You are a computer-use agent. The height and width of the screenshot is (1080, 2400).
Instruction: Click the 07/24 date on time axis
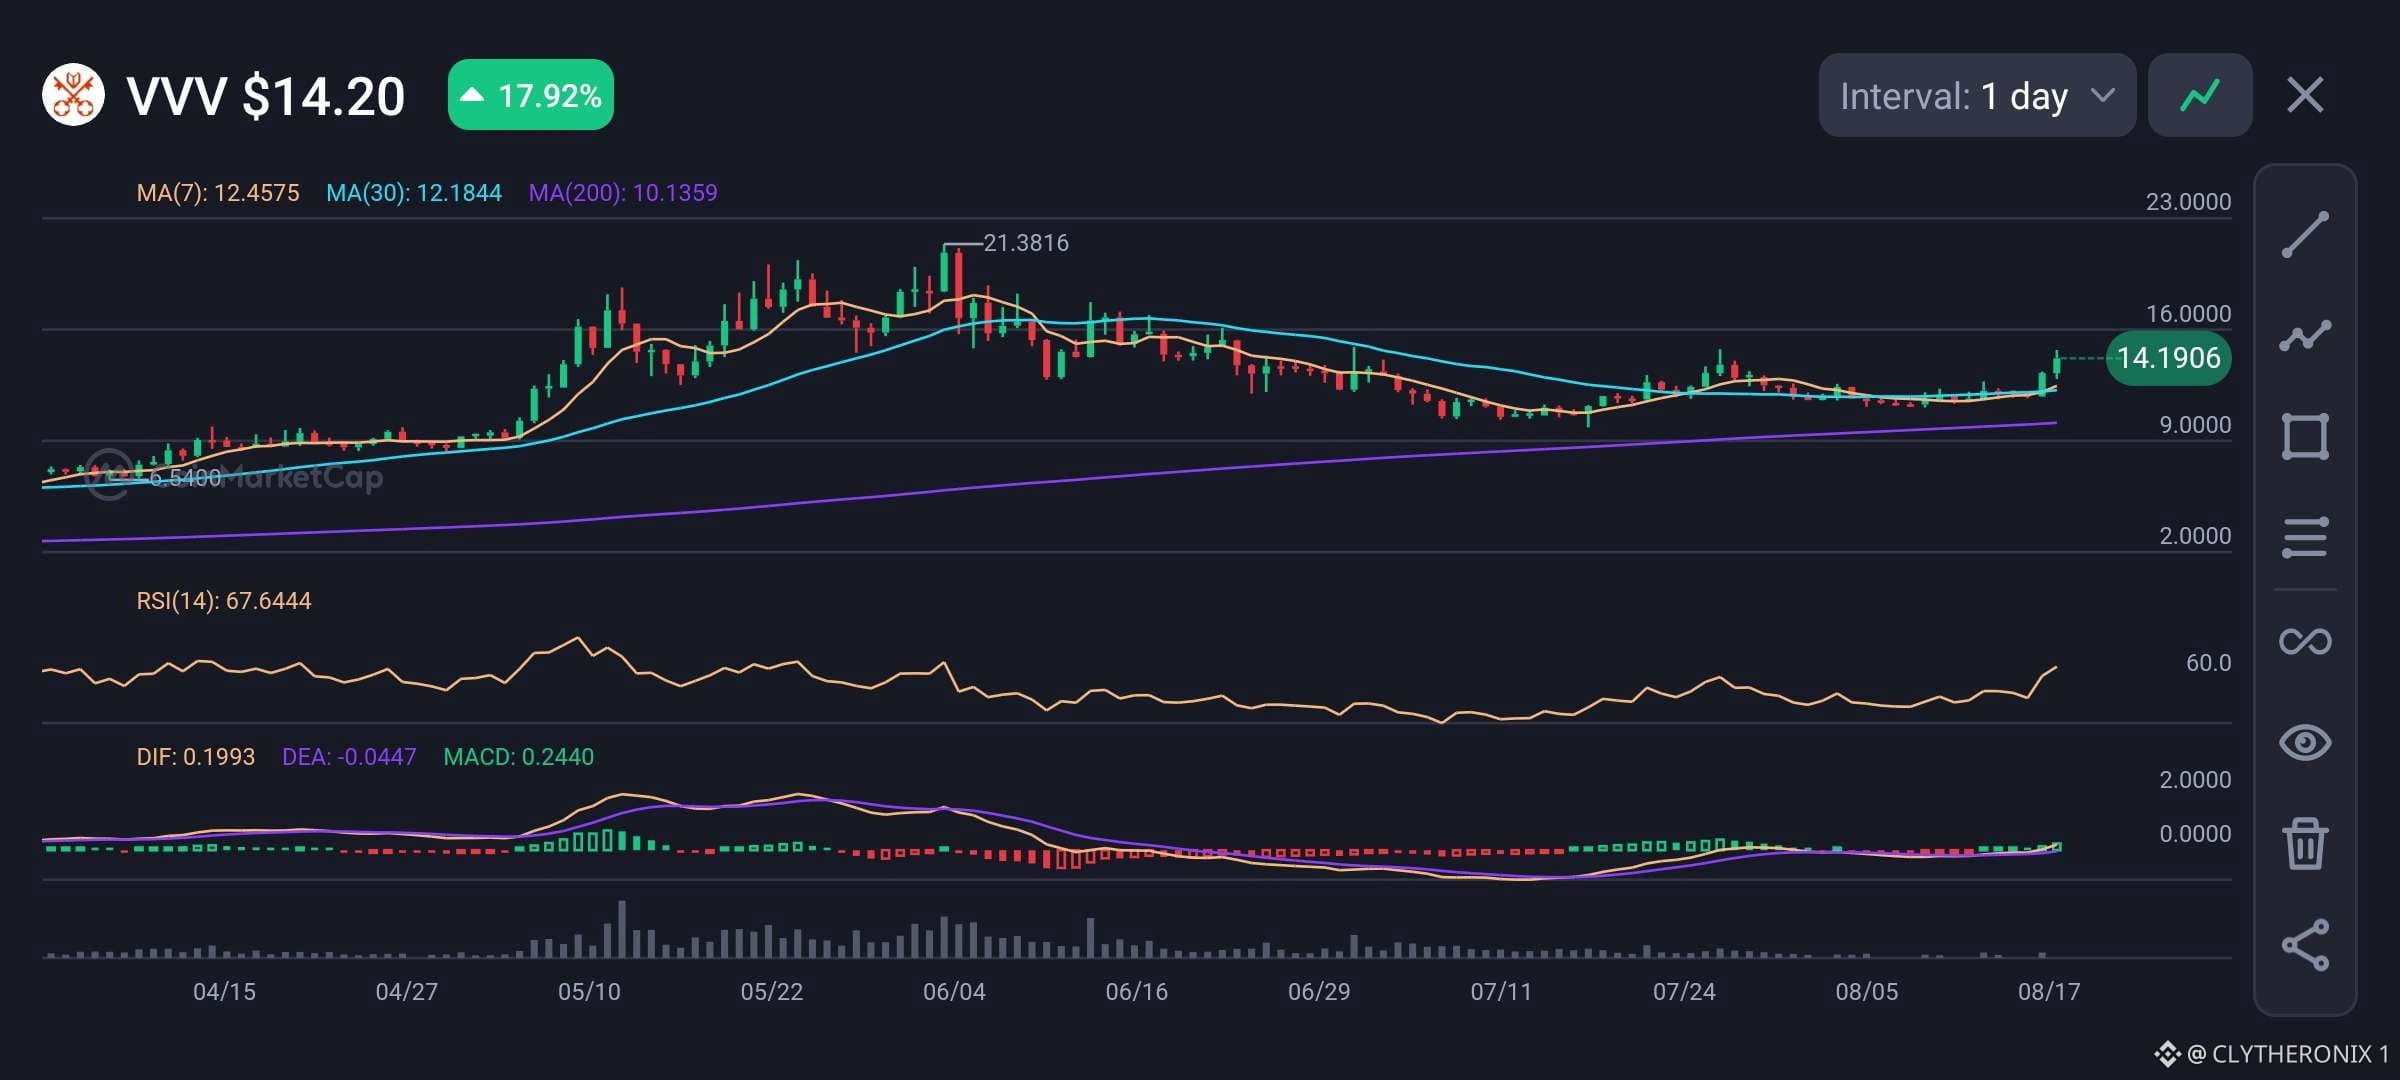pos(1684,992)
